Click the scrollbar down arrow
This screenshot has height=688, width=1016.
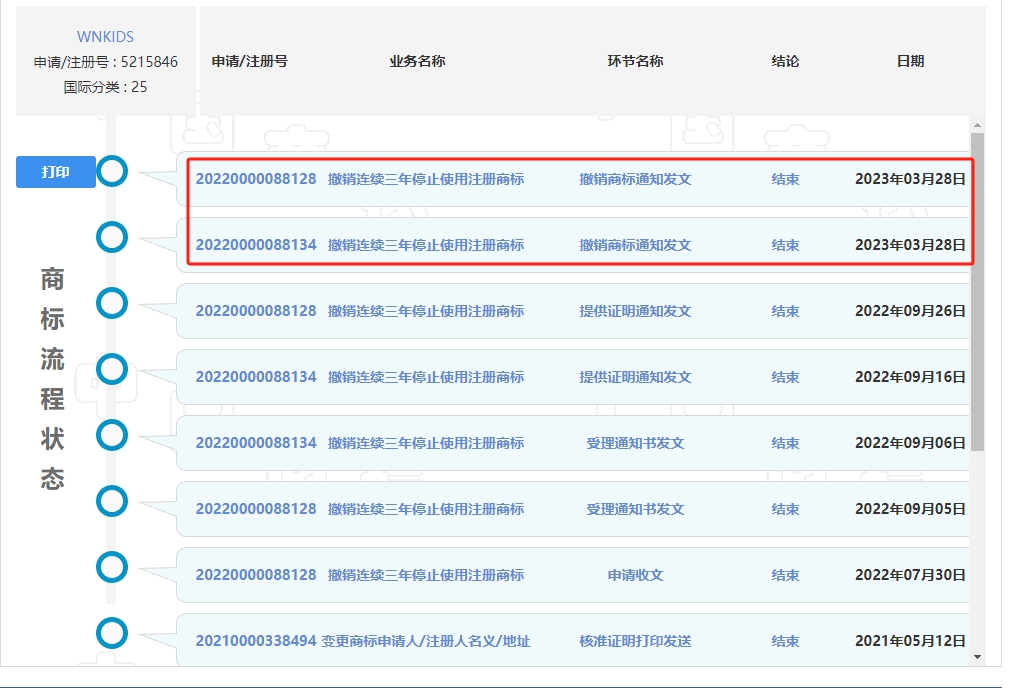tap(977, 657)
